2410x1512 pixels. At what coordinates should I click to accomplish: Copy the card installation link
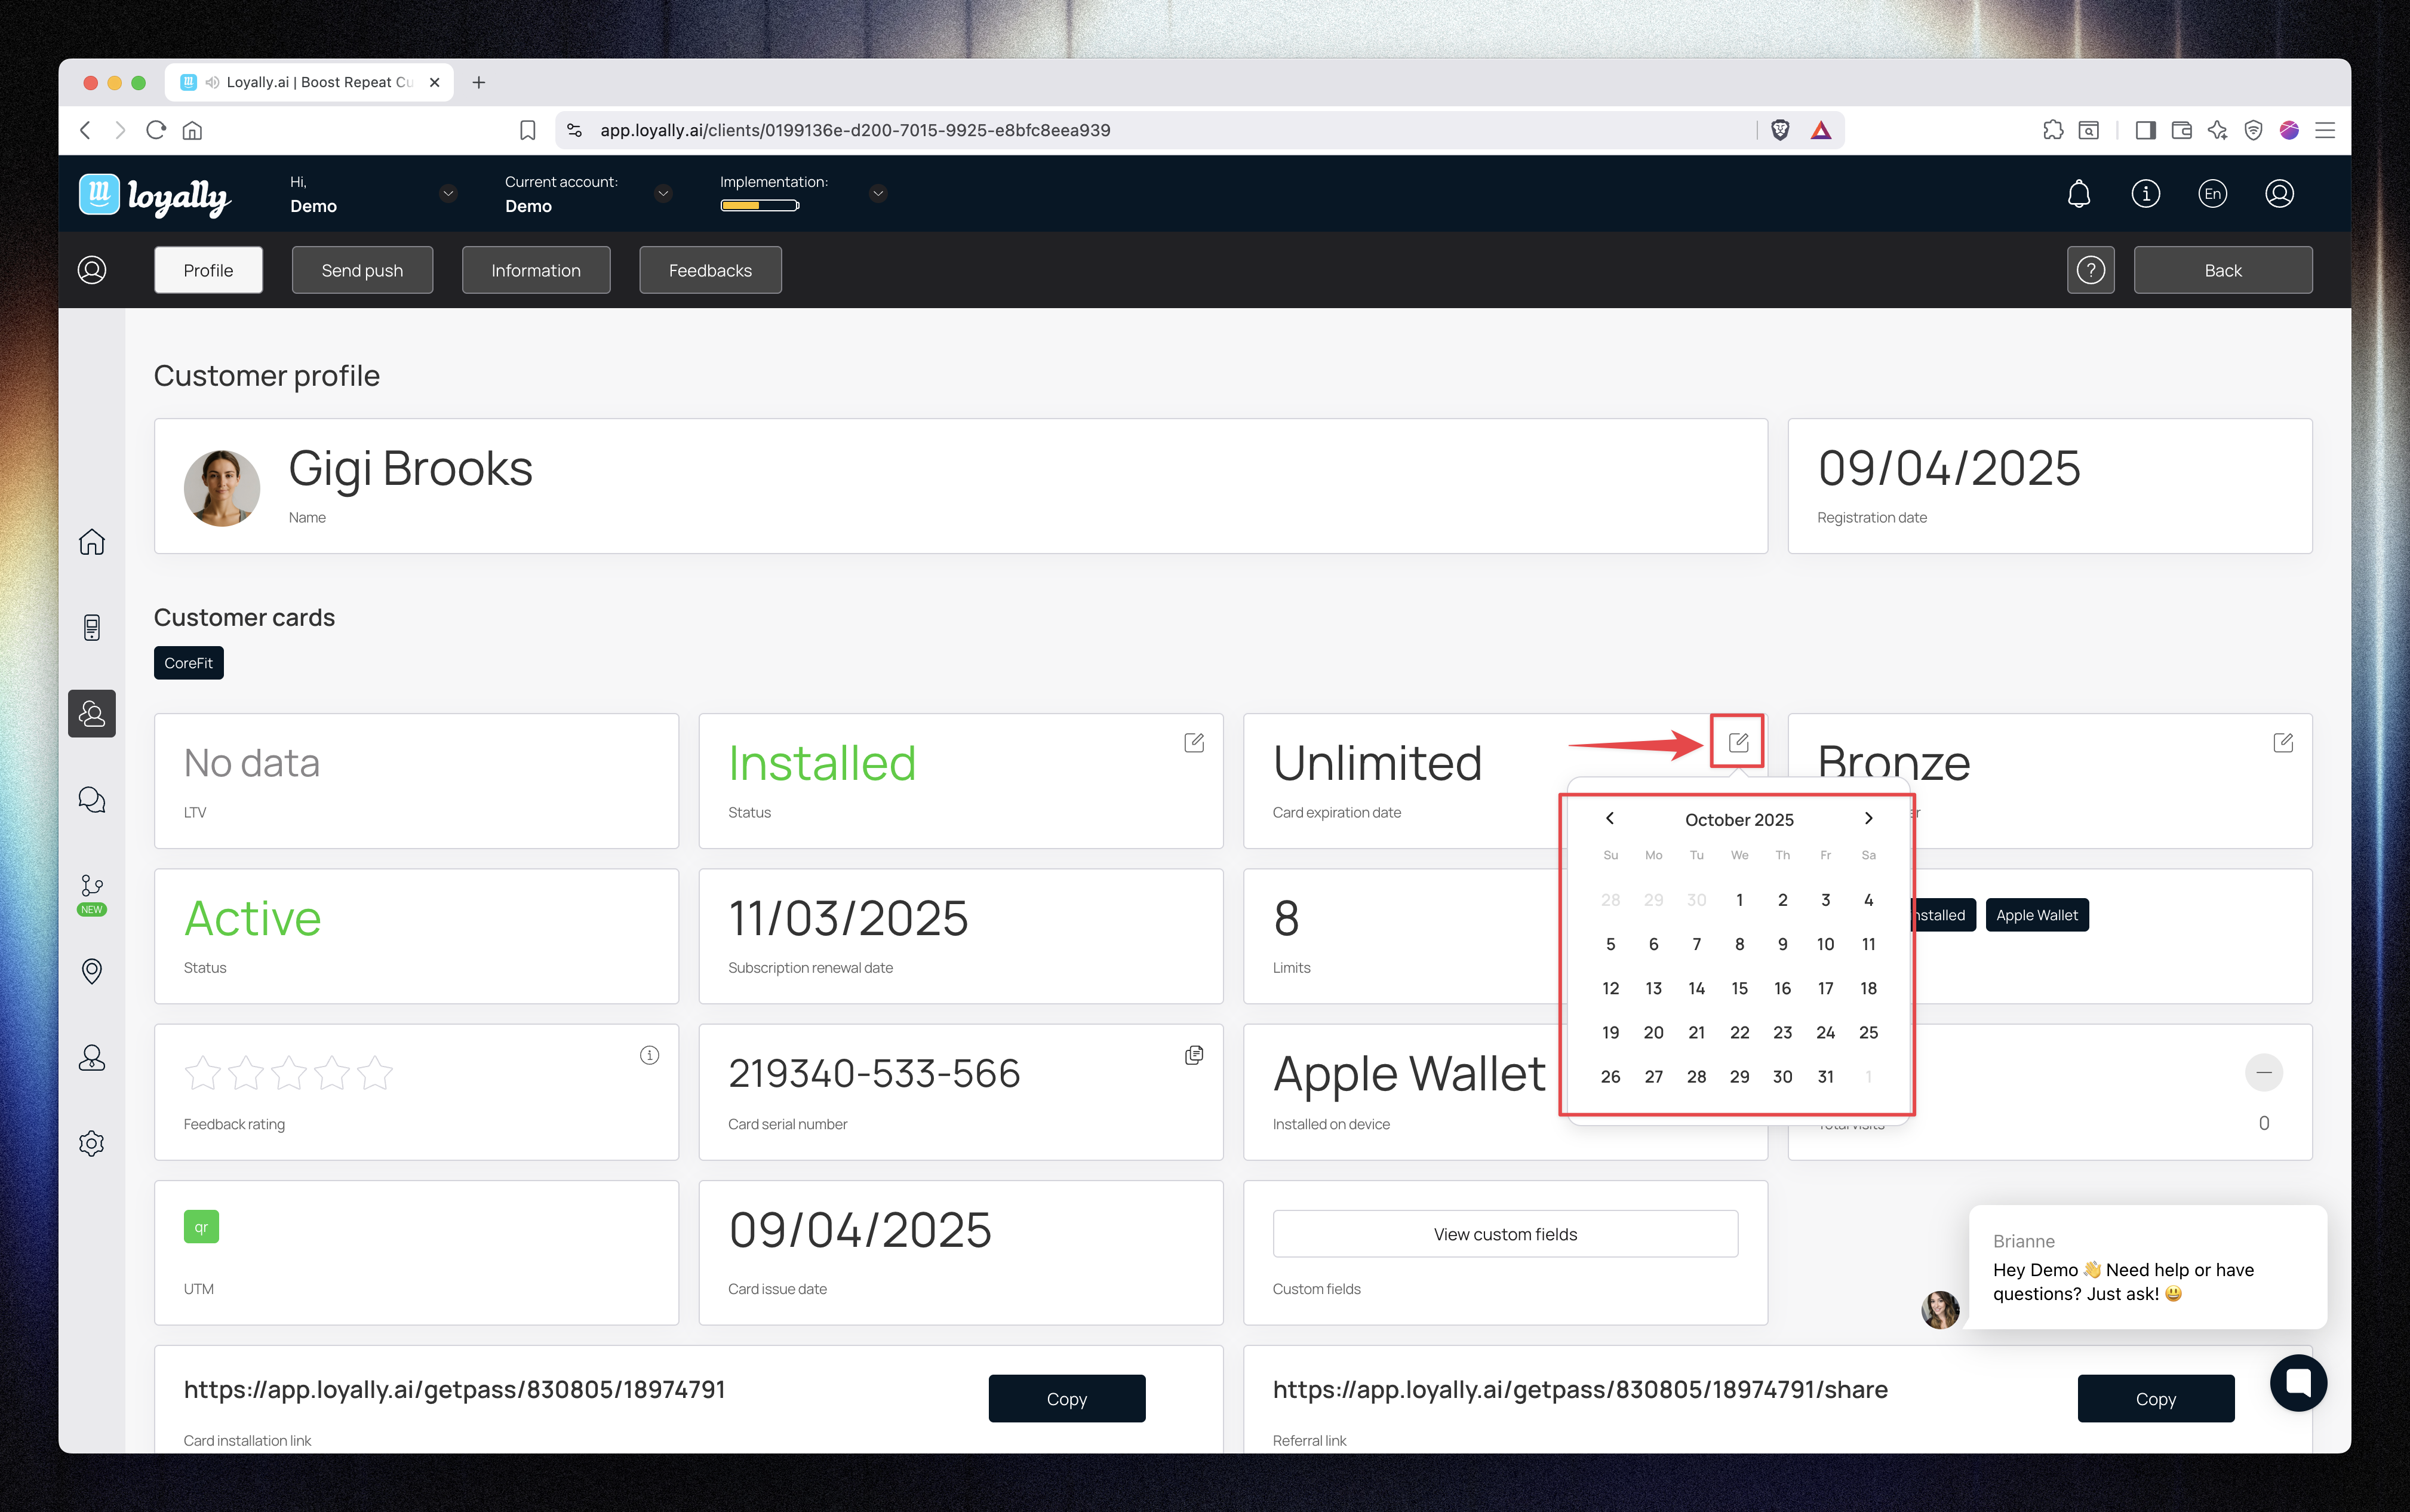[x=1066, y=1398]
